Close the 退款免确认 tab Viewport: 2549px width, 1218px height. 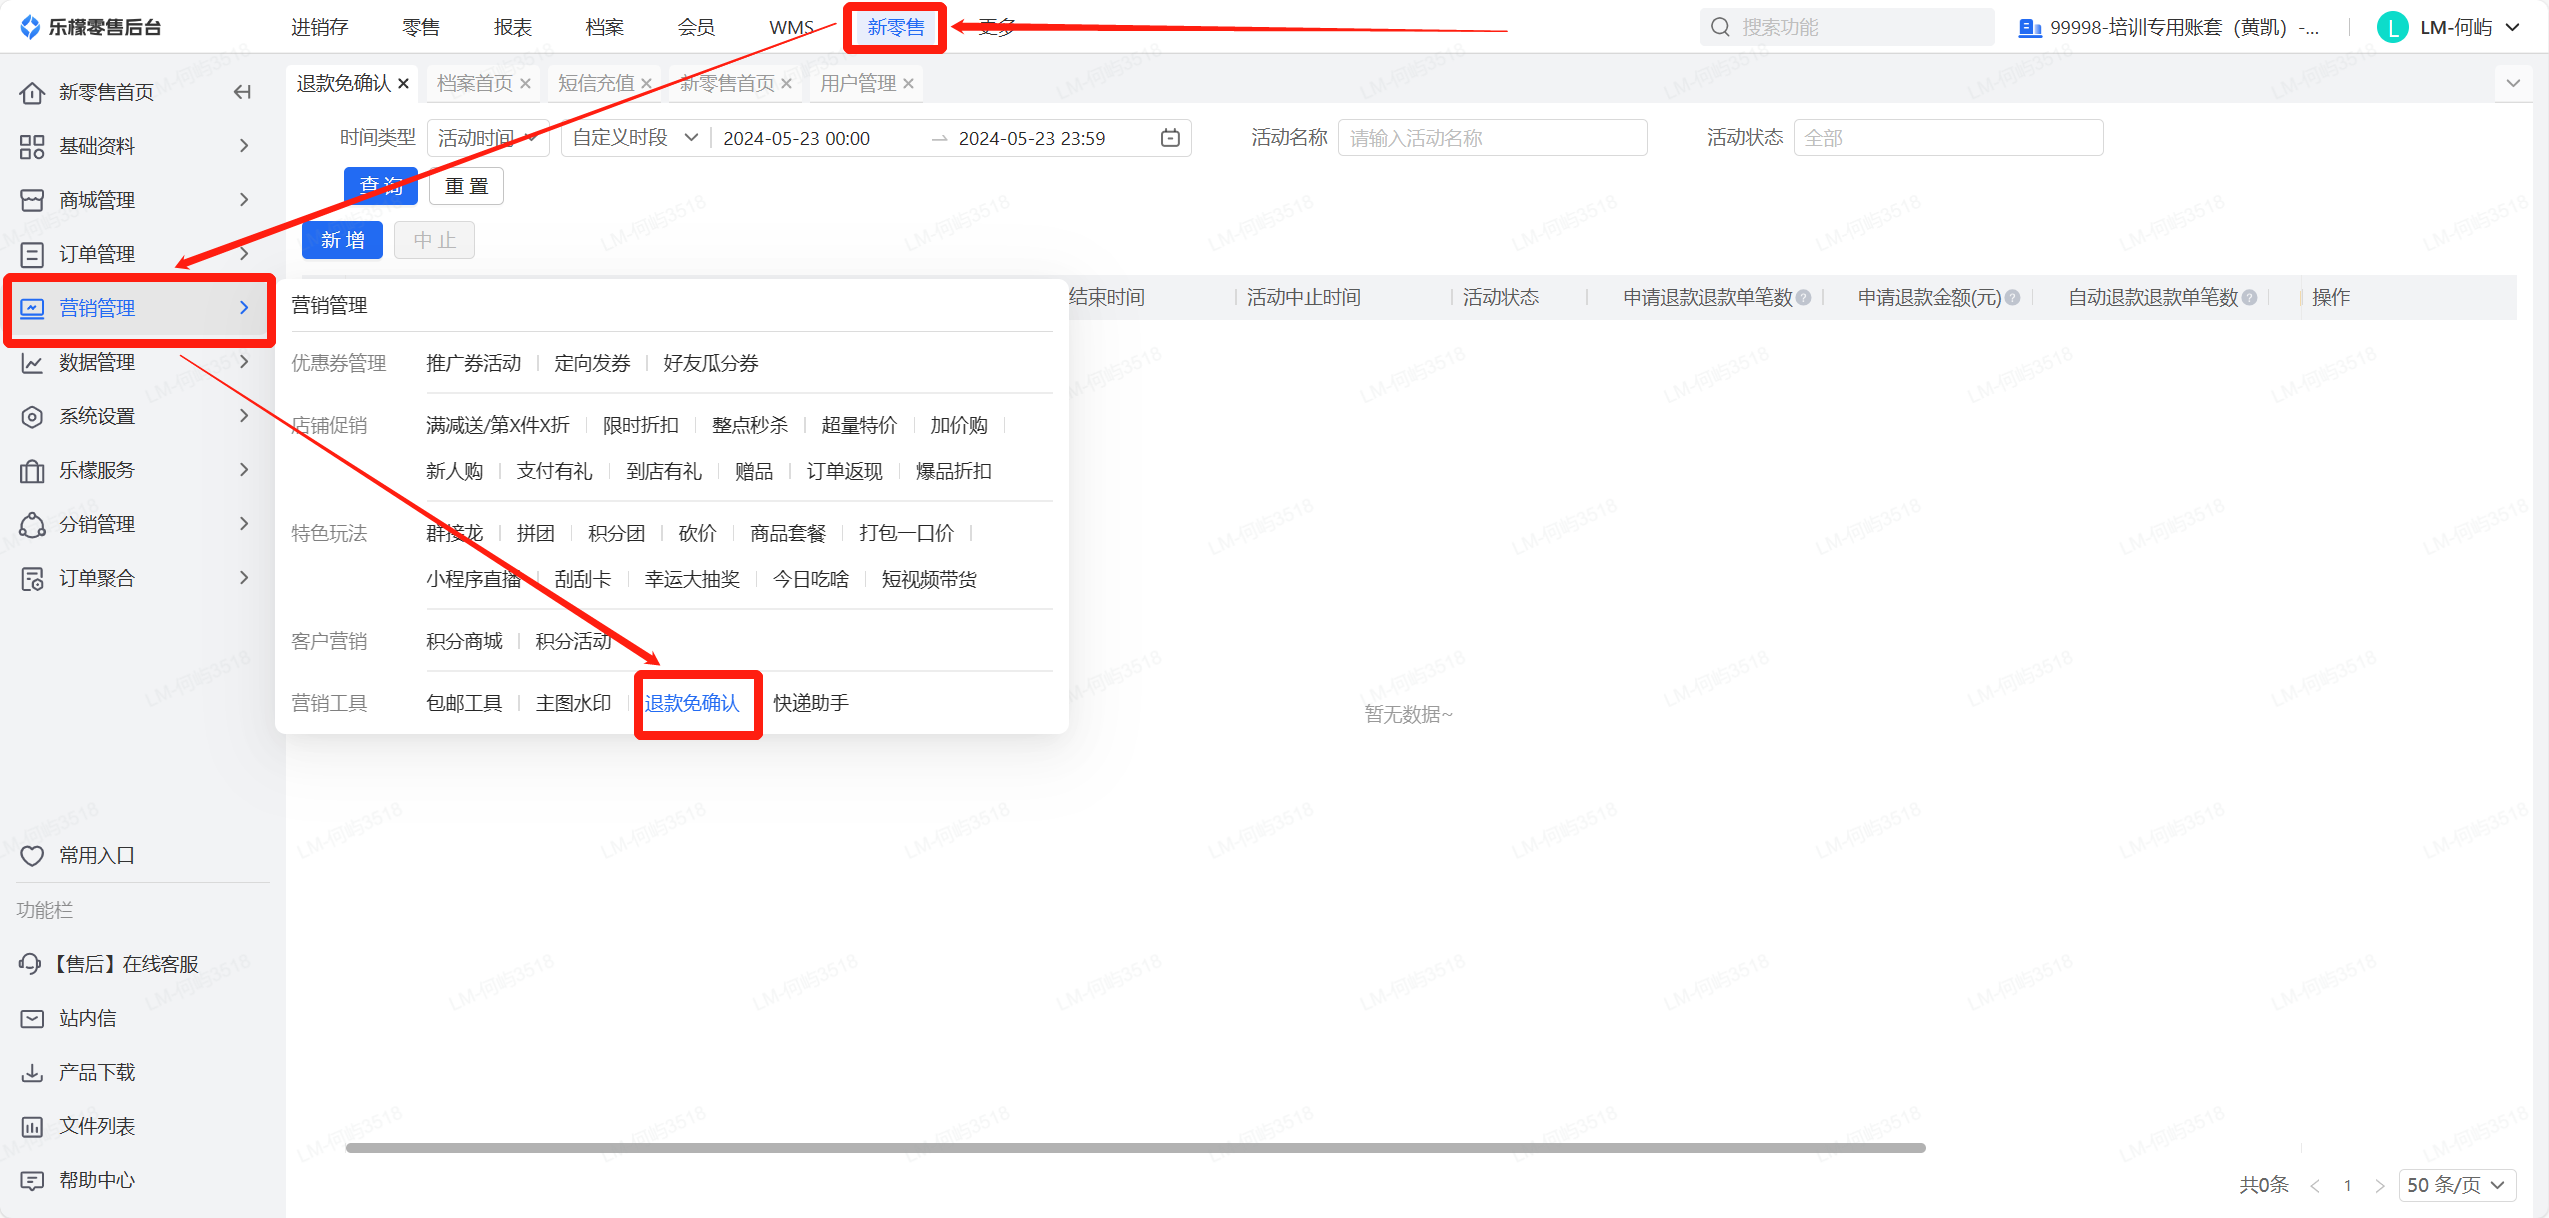point(404,83)
